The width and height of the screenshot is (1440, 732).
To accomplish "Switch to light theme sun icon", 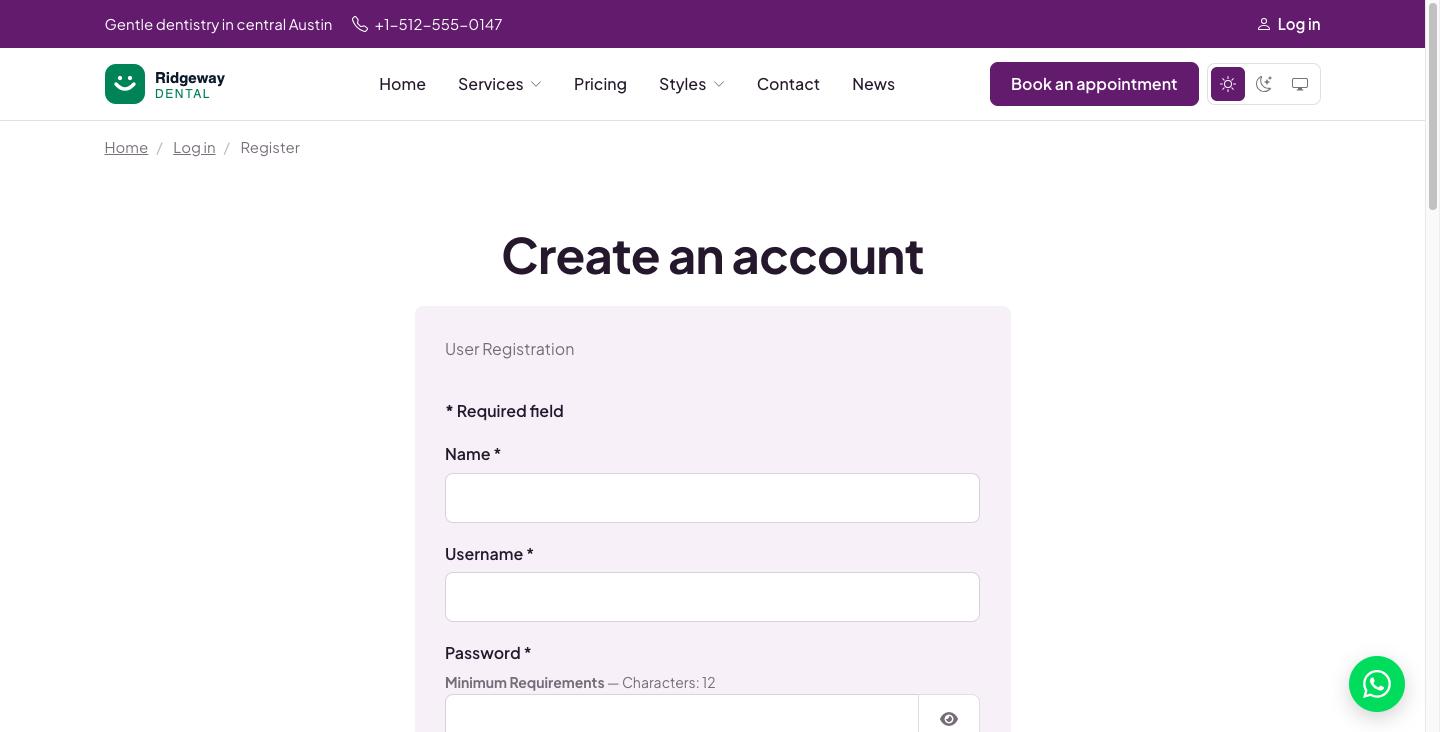I will 1228,84.
